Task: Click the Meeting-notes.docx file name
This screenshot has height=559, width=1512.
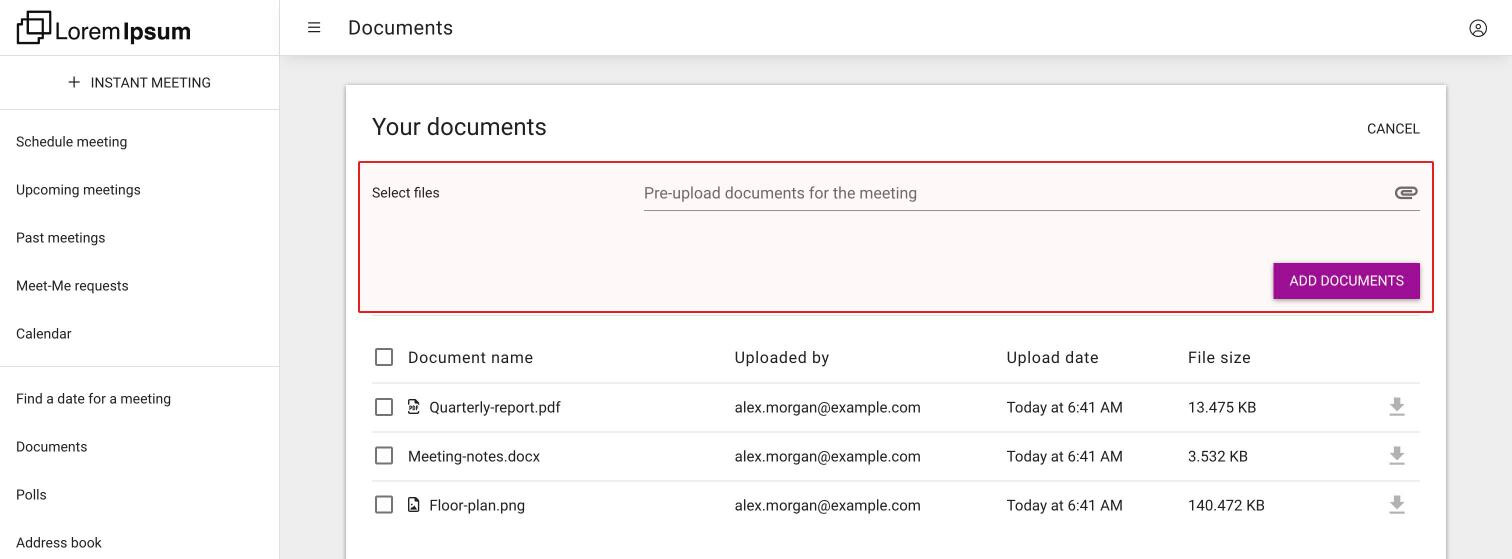Action: 474,456
